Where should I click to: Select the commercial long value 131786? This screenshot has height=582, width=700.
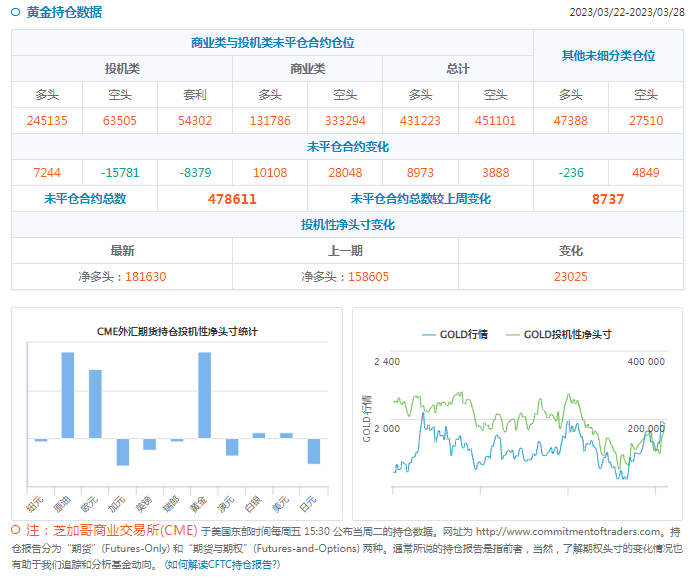point(270,121)
